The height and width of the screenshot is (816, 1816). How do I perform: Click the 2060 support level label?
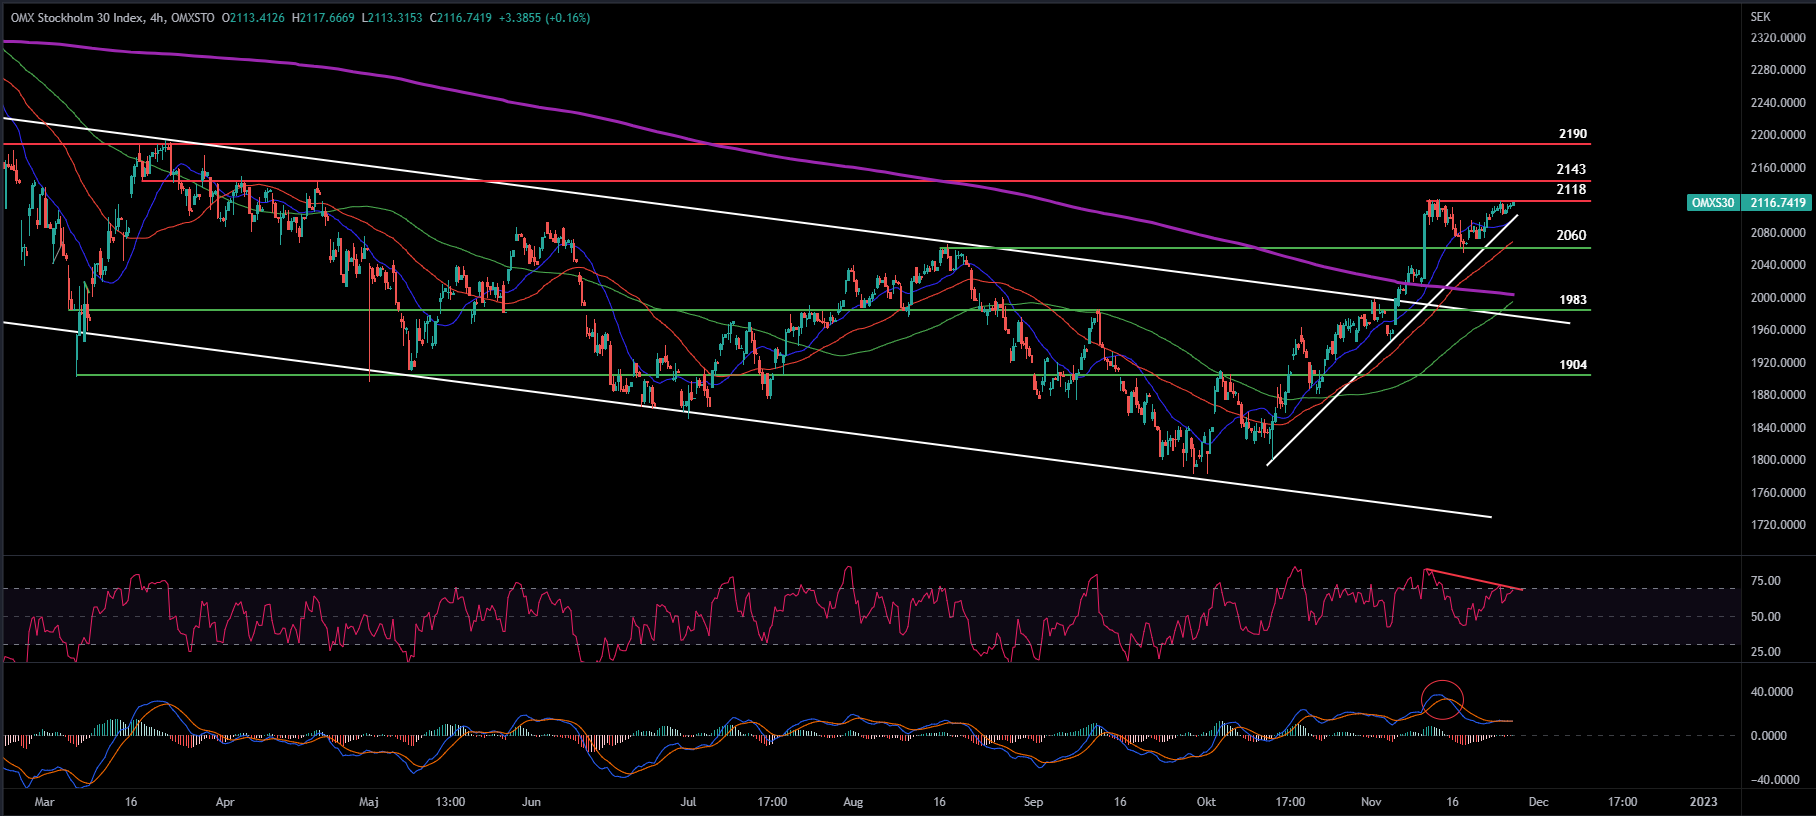[1570, 235]
